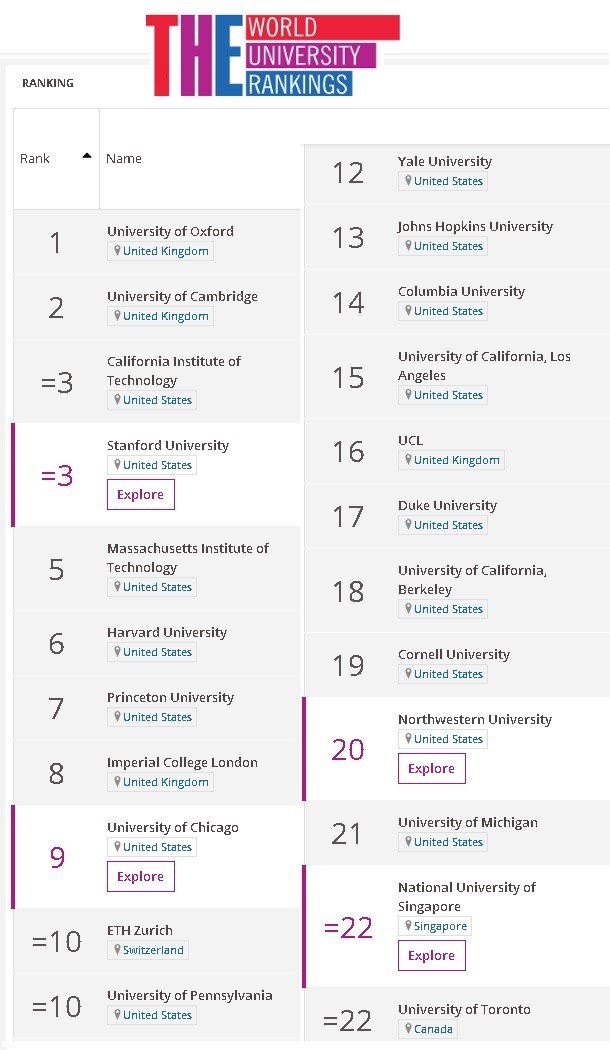Click the pin icon under Yale University
This screenshot has height=1050, width=610.
click(407, 181)
